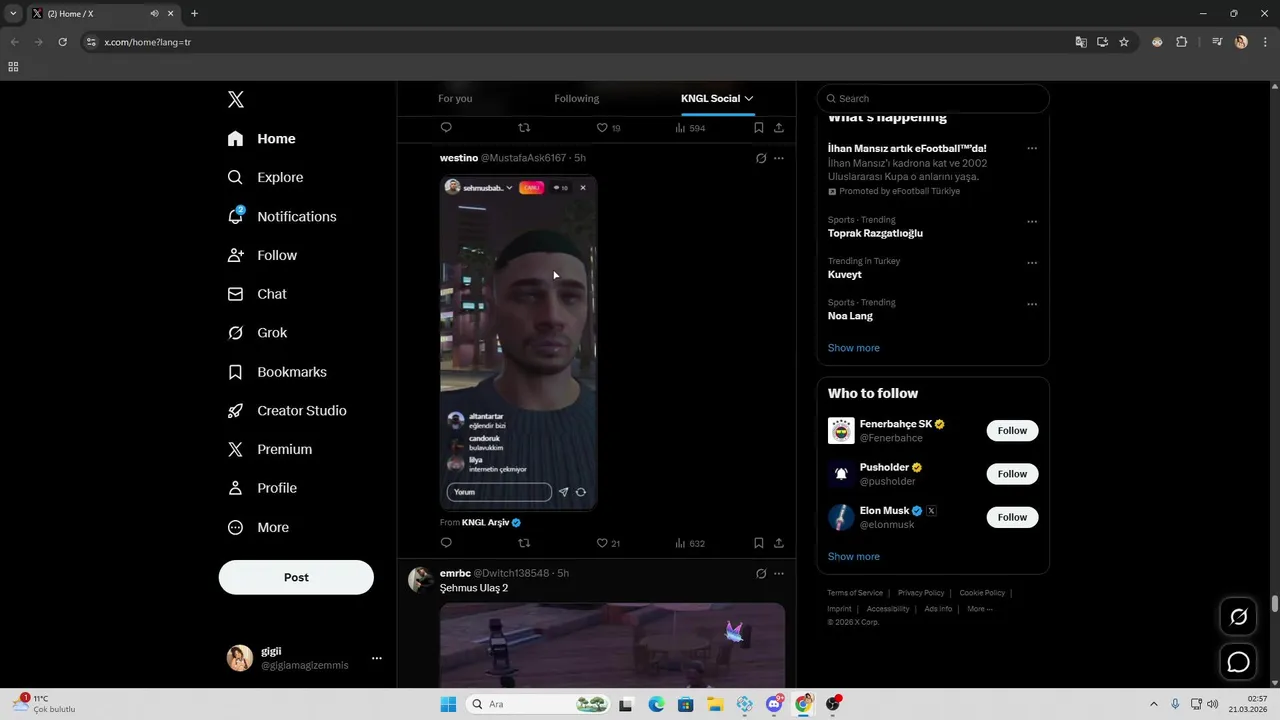Image resolution: width=1280 pixels, height=720 pixels.
Task: Open Premium from the sidebar
Action: click(270, 450)
